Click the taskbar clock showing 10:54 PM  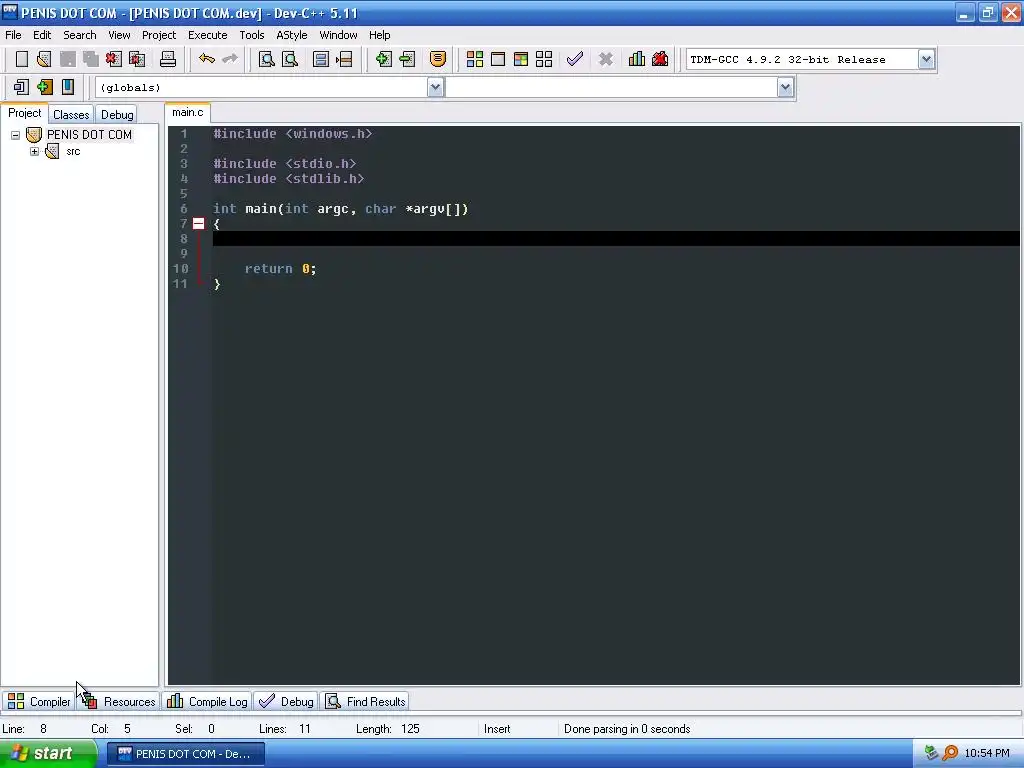(x=987, y=753)
